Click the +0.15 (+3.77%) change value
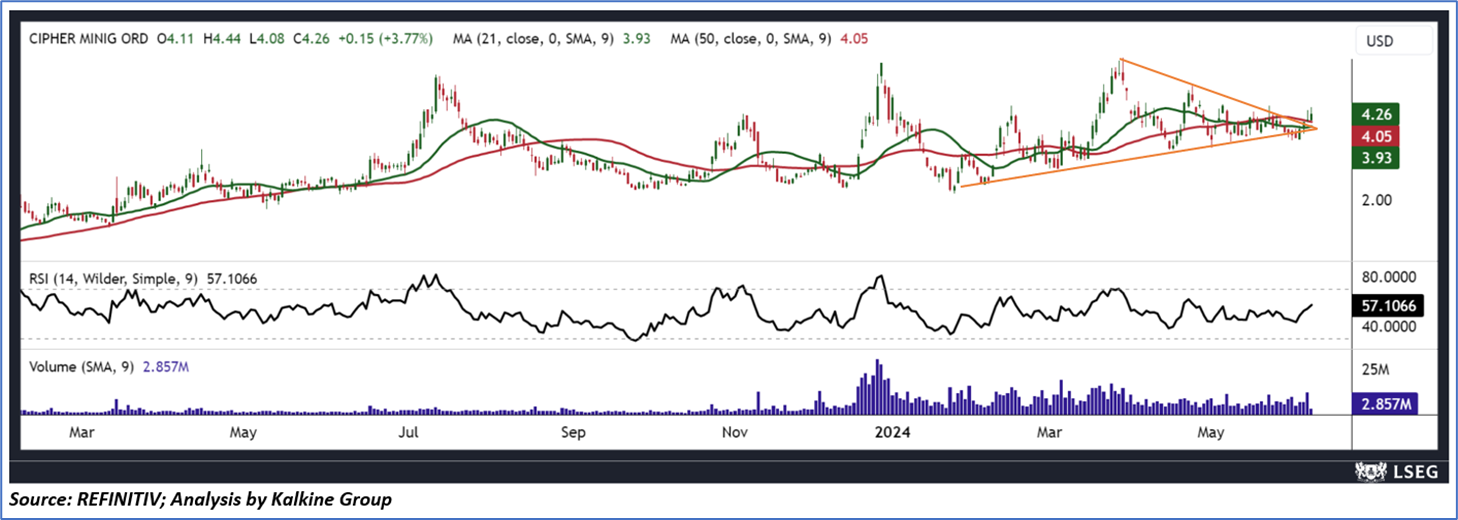Image resolution: width=1458 pixels, height=520 pixels. point(384,39)
